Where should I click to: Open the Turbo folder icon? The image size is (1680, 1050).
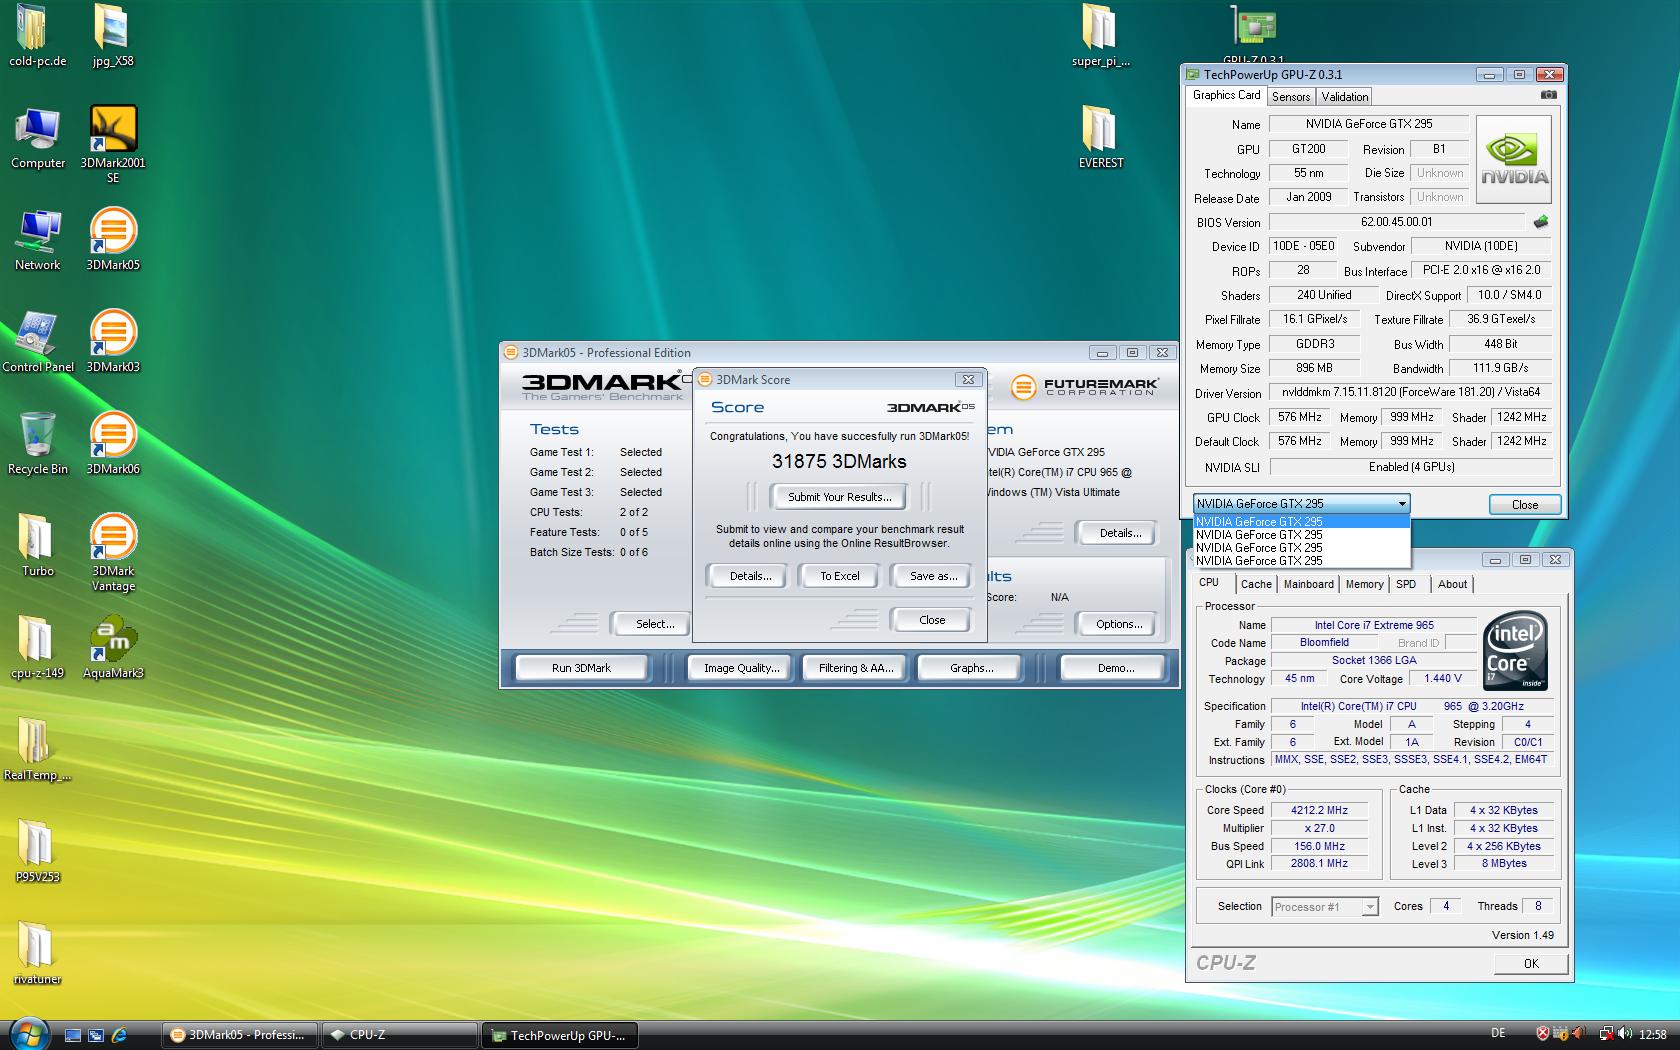pyautogui.click(x=38, y=547)
